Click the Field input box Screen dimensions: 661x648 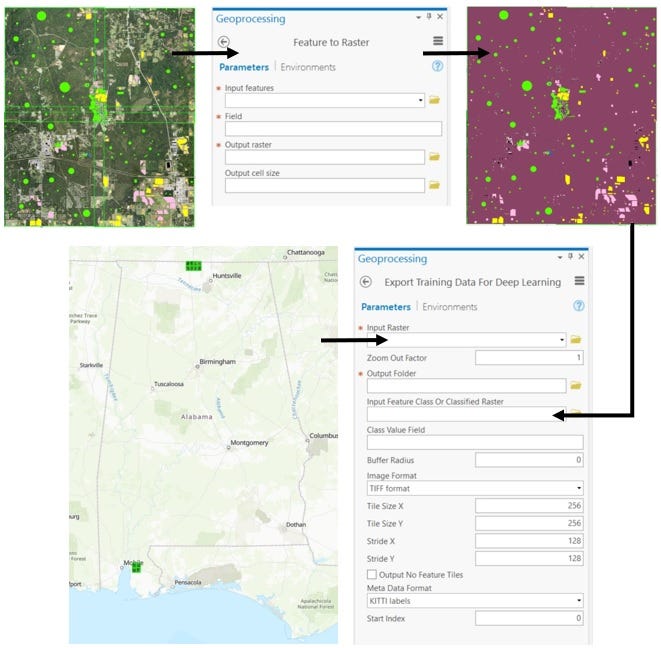(x=333, y=129)
